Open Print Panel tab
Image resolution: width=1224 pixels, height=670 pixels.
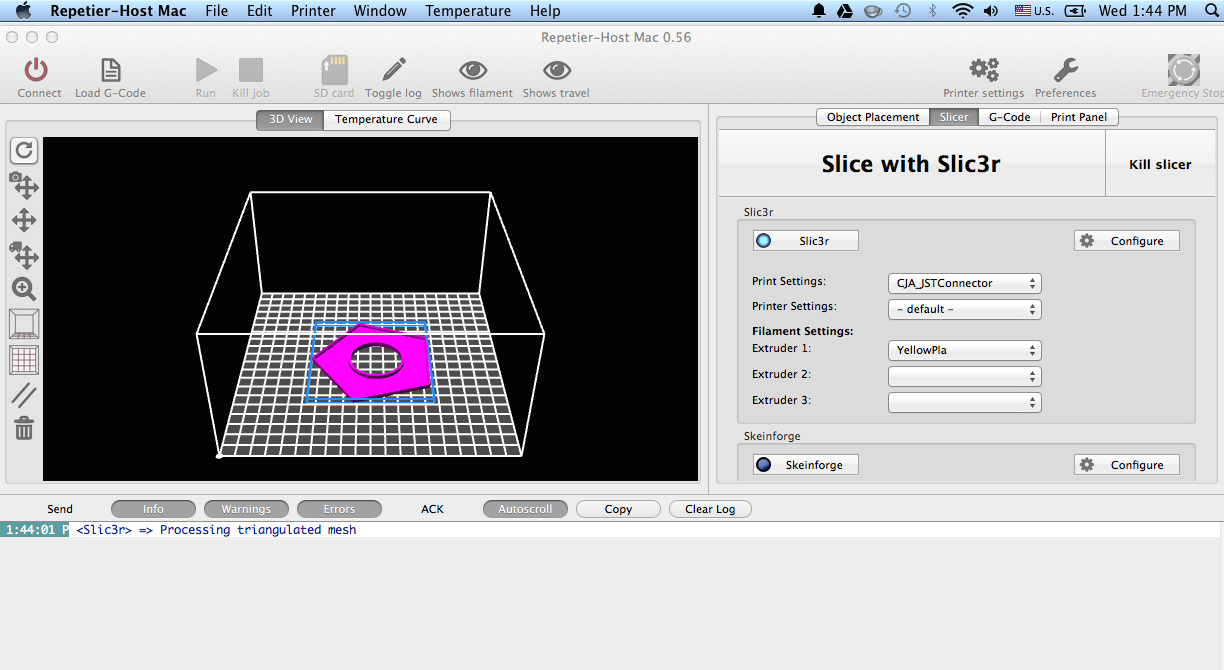(1079, 117)
